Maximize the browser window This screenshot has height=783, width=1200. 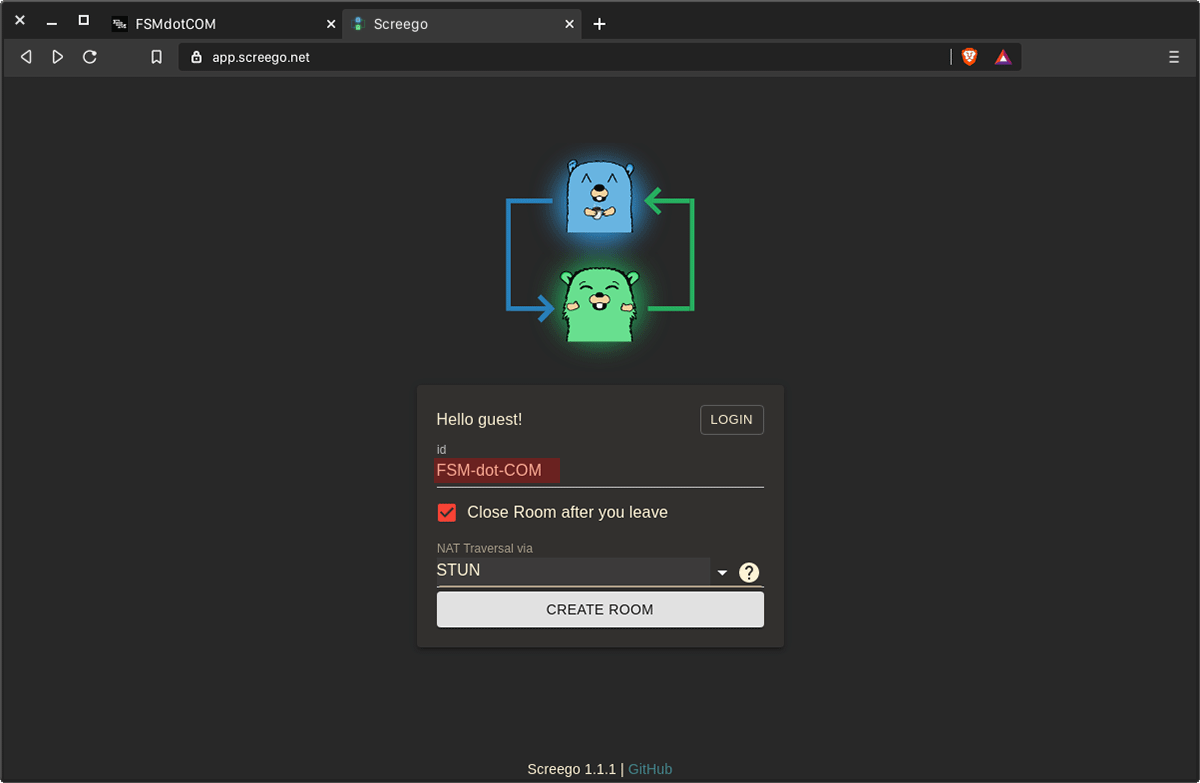point(84,20)
